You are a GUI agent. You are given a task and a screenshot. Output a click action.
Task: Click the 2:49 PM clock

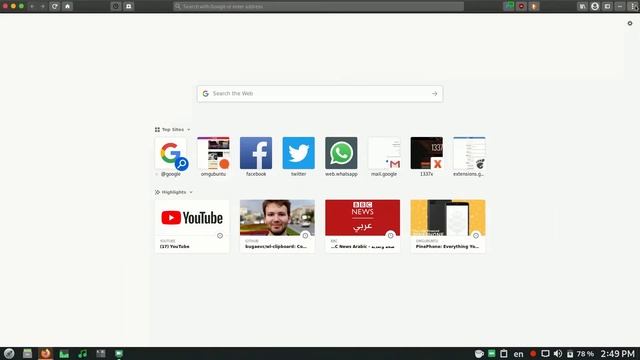click(618, 354)
